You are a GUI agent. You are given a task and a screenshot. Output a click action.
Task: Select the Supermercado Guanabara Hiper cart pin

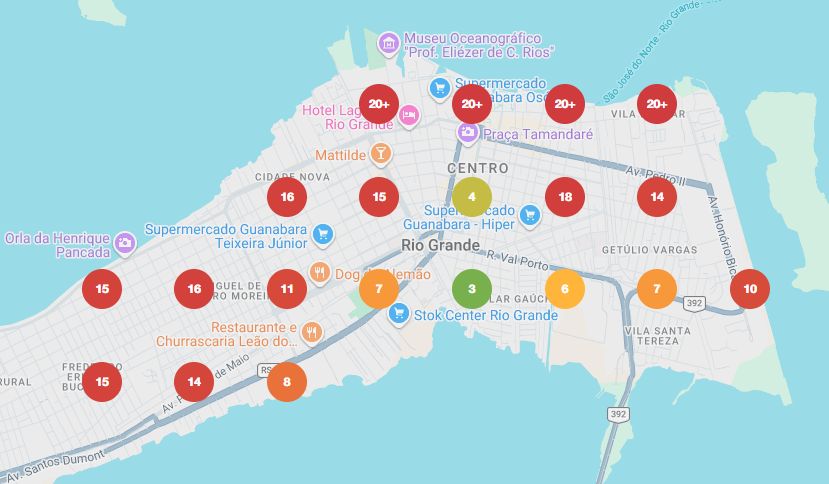[530, 216]
